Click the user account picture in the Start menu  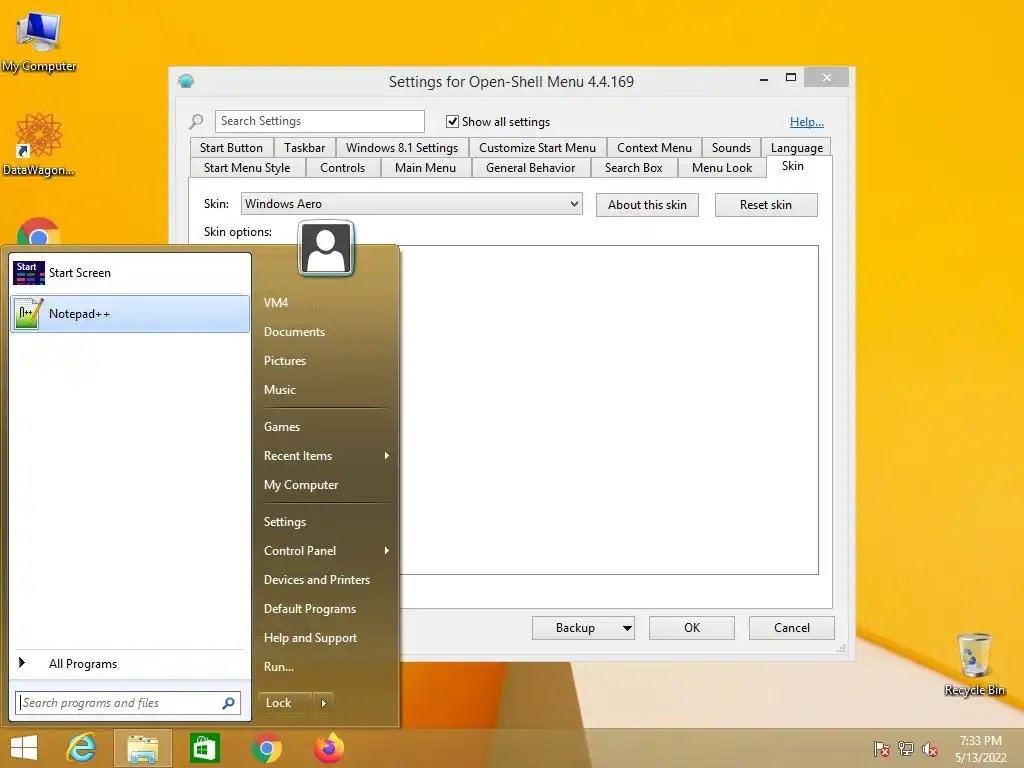click(x=326, y=249)
